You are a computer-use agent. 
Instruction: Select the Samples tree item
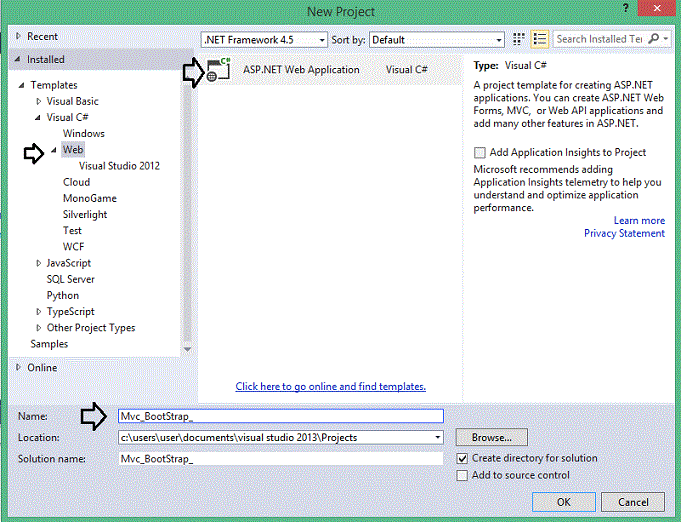[x=49, y=344]
